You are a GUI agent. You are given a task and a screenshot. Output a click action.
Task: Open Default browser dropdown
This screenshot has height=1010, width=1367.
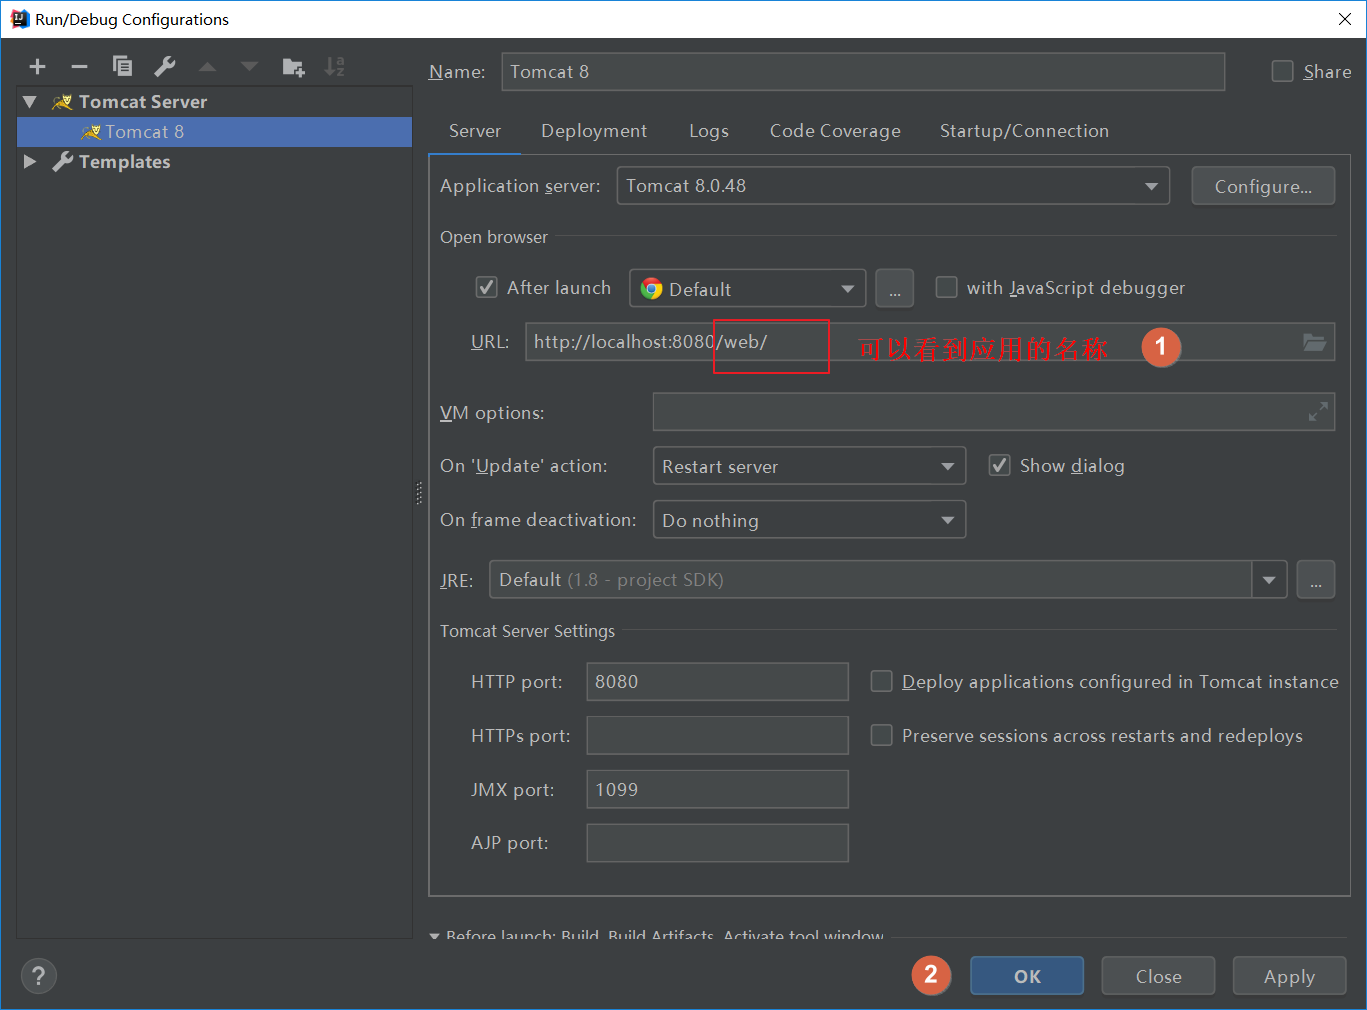click(747, 289)
